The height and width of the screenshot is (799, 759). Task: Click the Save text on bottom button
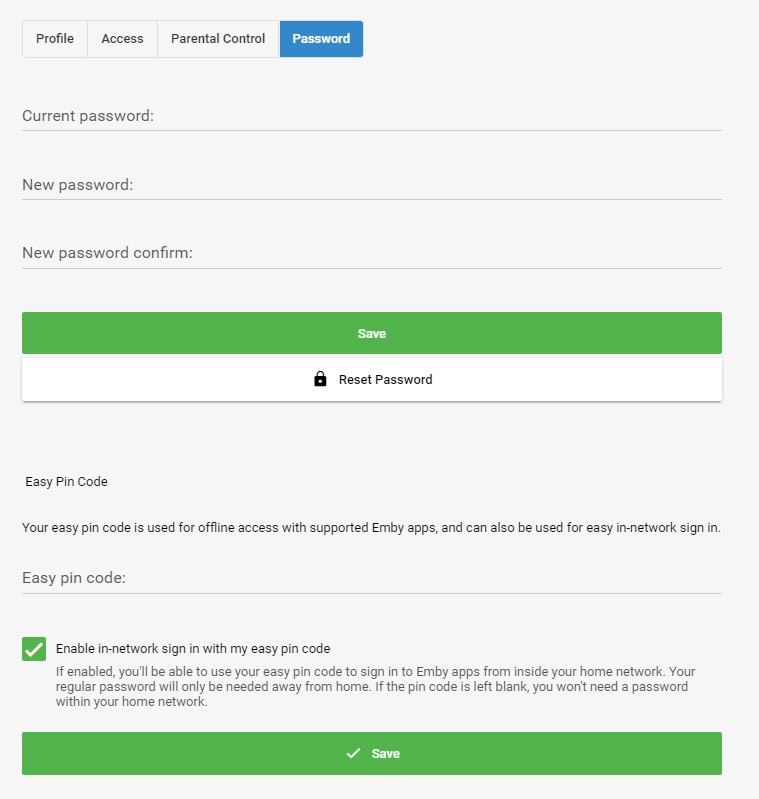385,754
